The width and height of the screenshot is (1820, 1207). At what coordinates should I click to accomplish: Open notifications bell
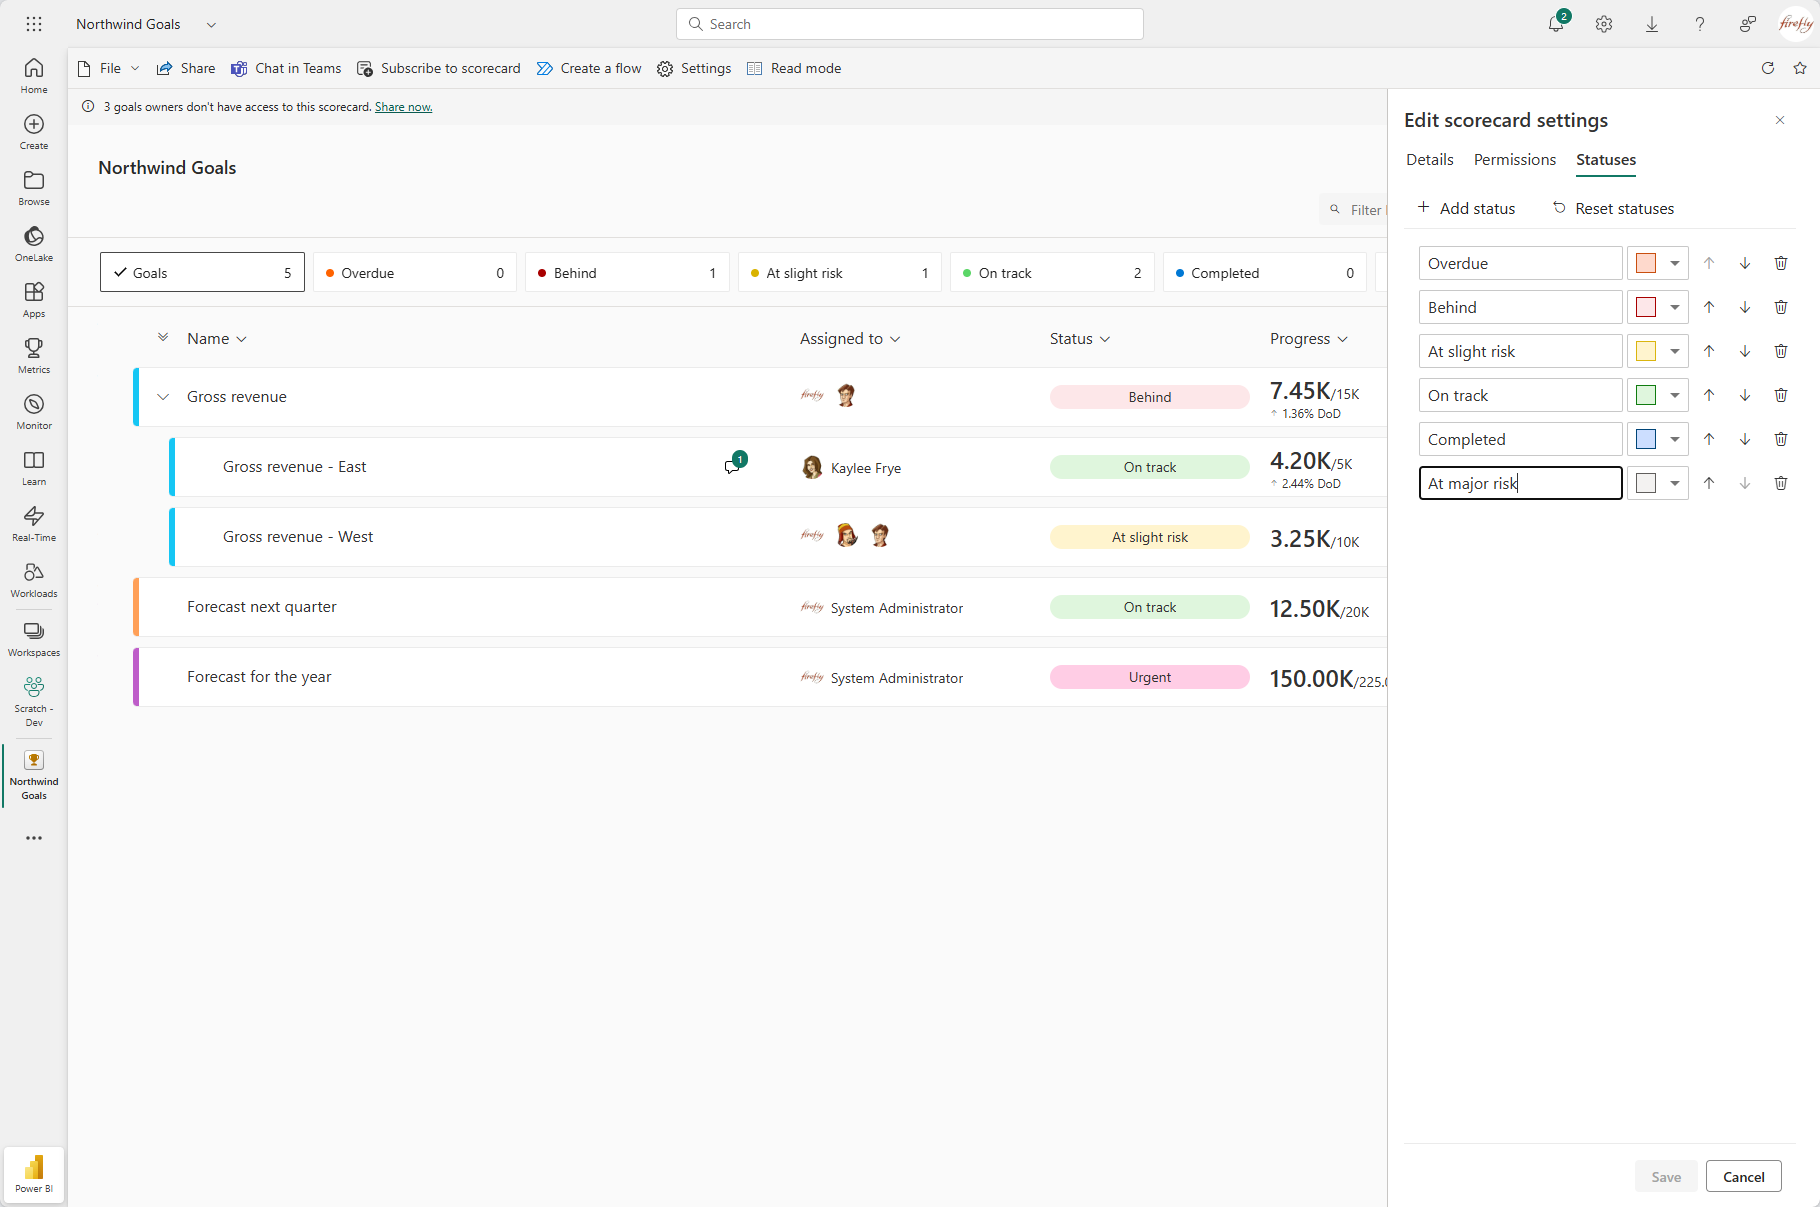(1556, 24)
